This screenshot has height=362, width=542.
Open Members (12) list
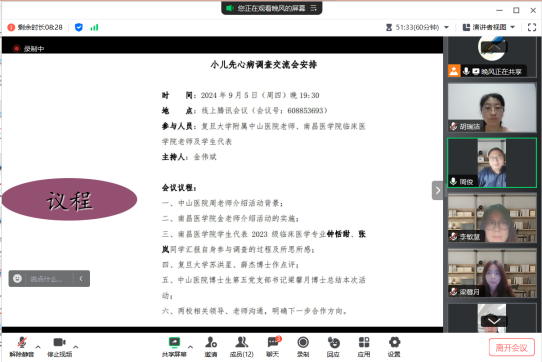coord(242,347)
